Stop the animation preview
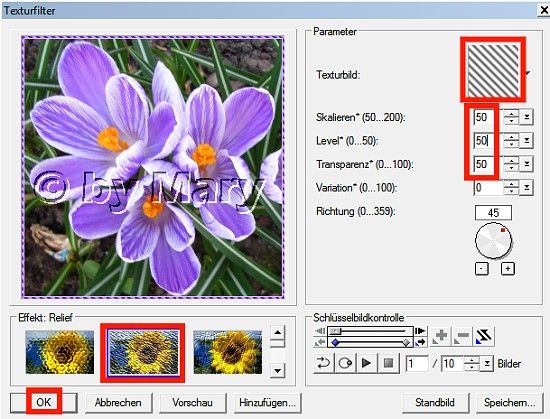 click(388, 363)
